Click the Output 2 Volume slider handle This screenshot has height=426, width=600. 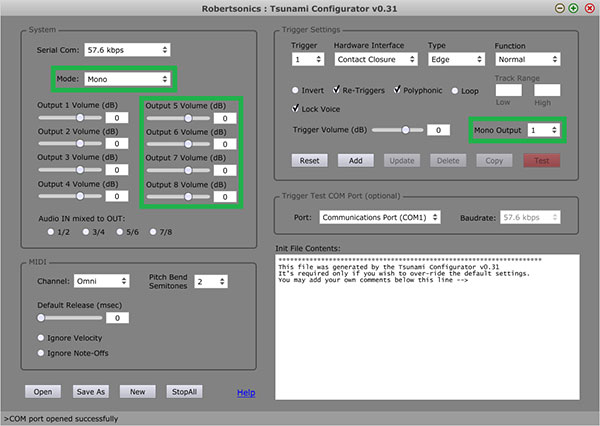click(x=80, y=144)
